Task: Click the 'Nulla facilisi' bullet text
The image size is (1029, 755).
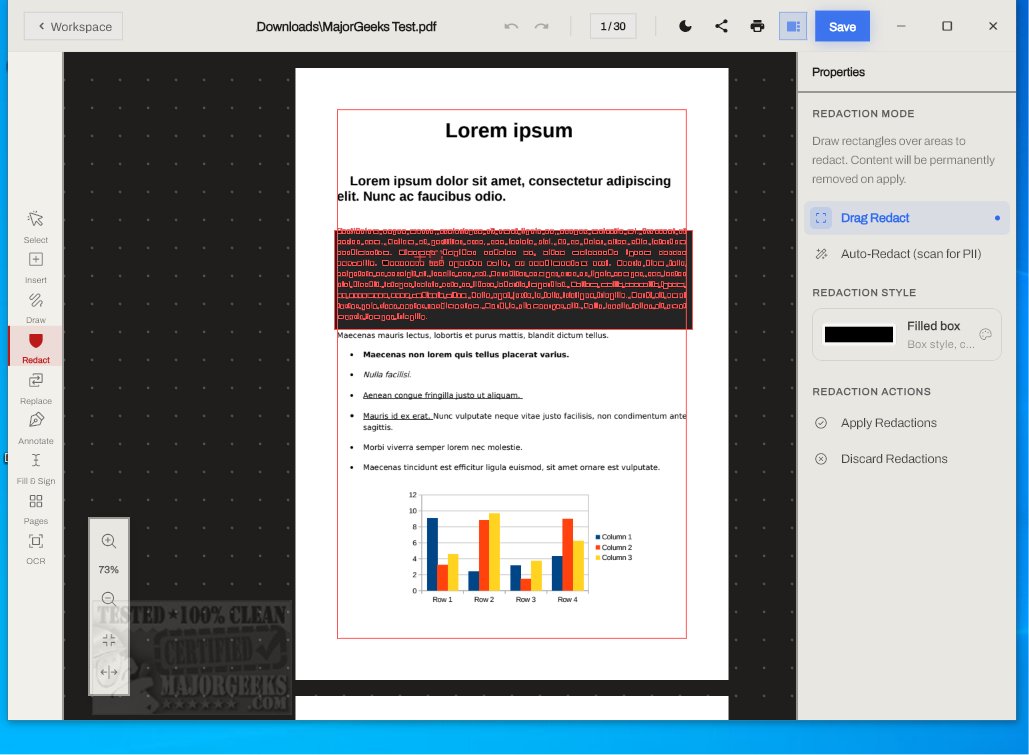Action: coord(387,374)
